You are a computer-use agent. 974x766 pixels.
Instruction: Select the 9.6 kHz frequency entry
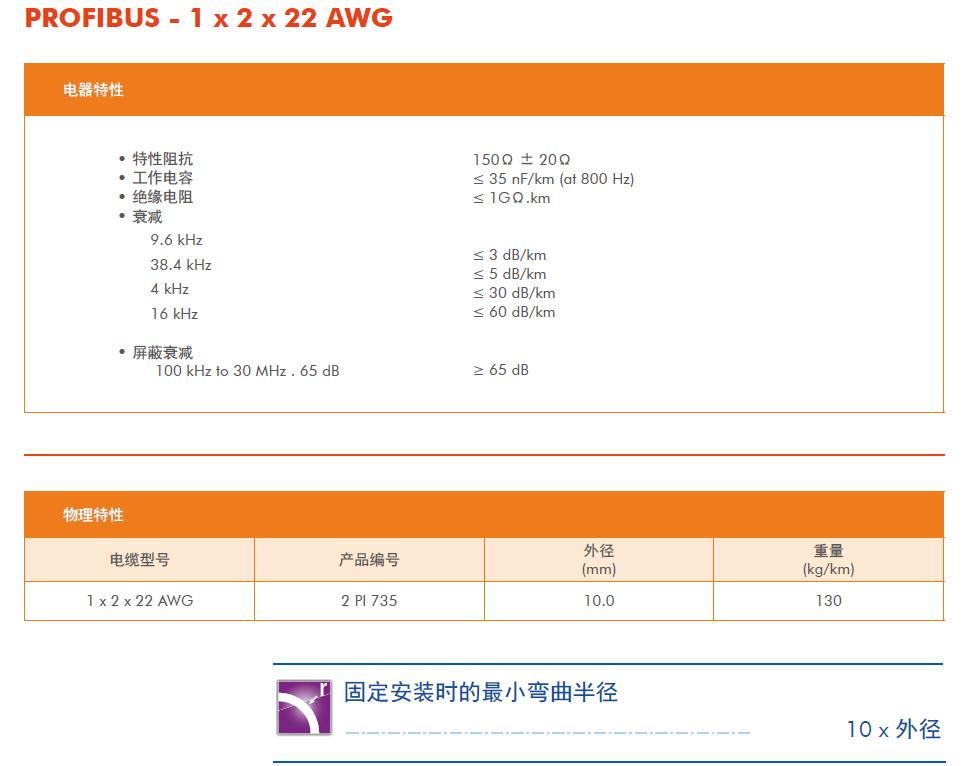click(x=176, y=240)
